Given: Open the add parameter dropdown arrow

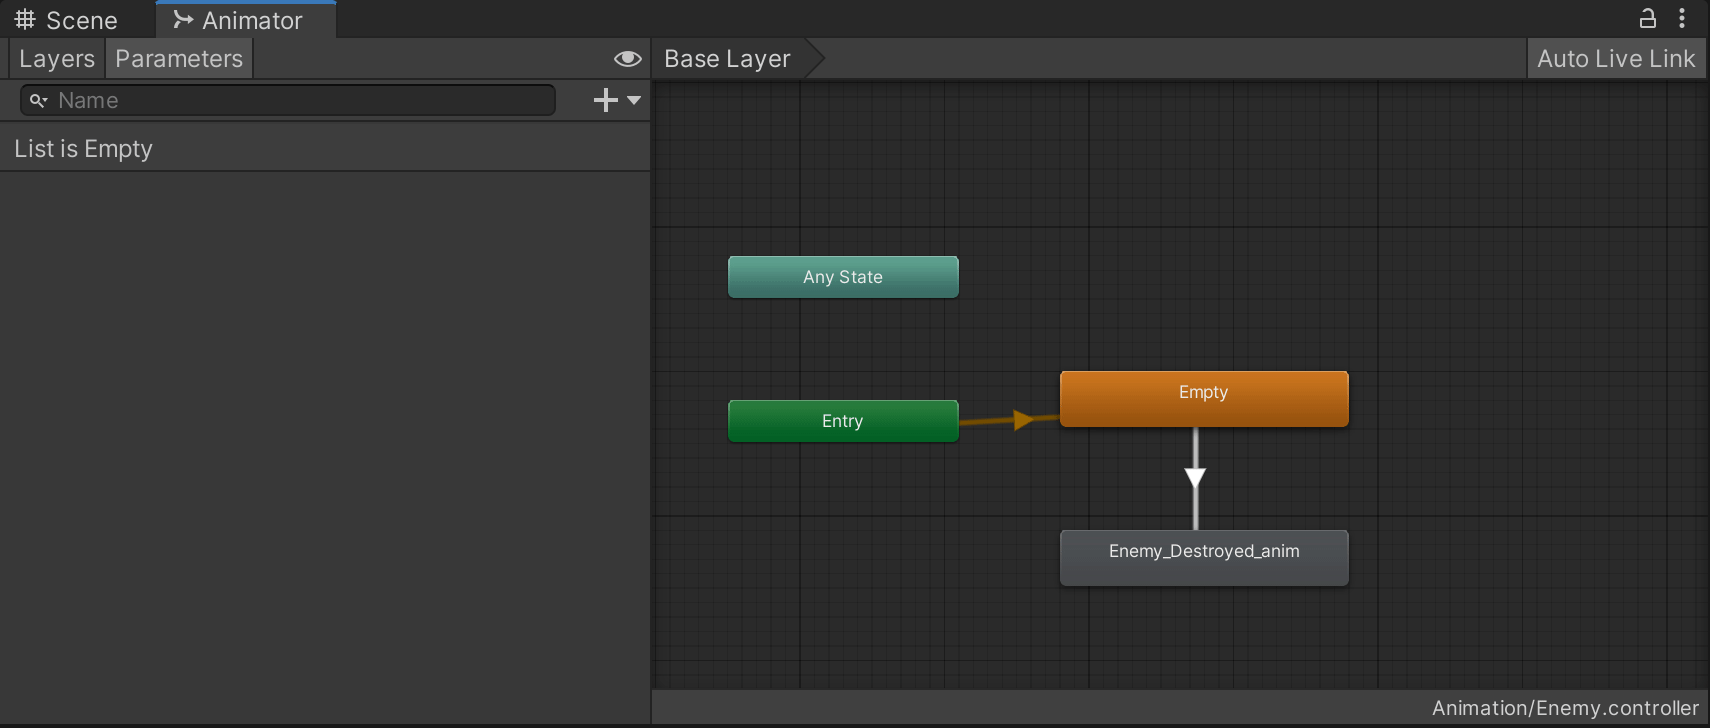Looking at the screenshot, I should click(x=634, y=100).
